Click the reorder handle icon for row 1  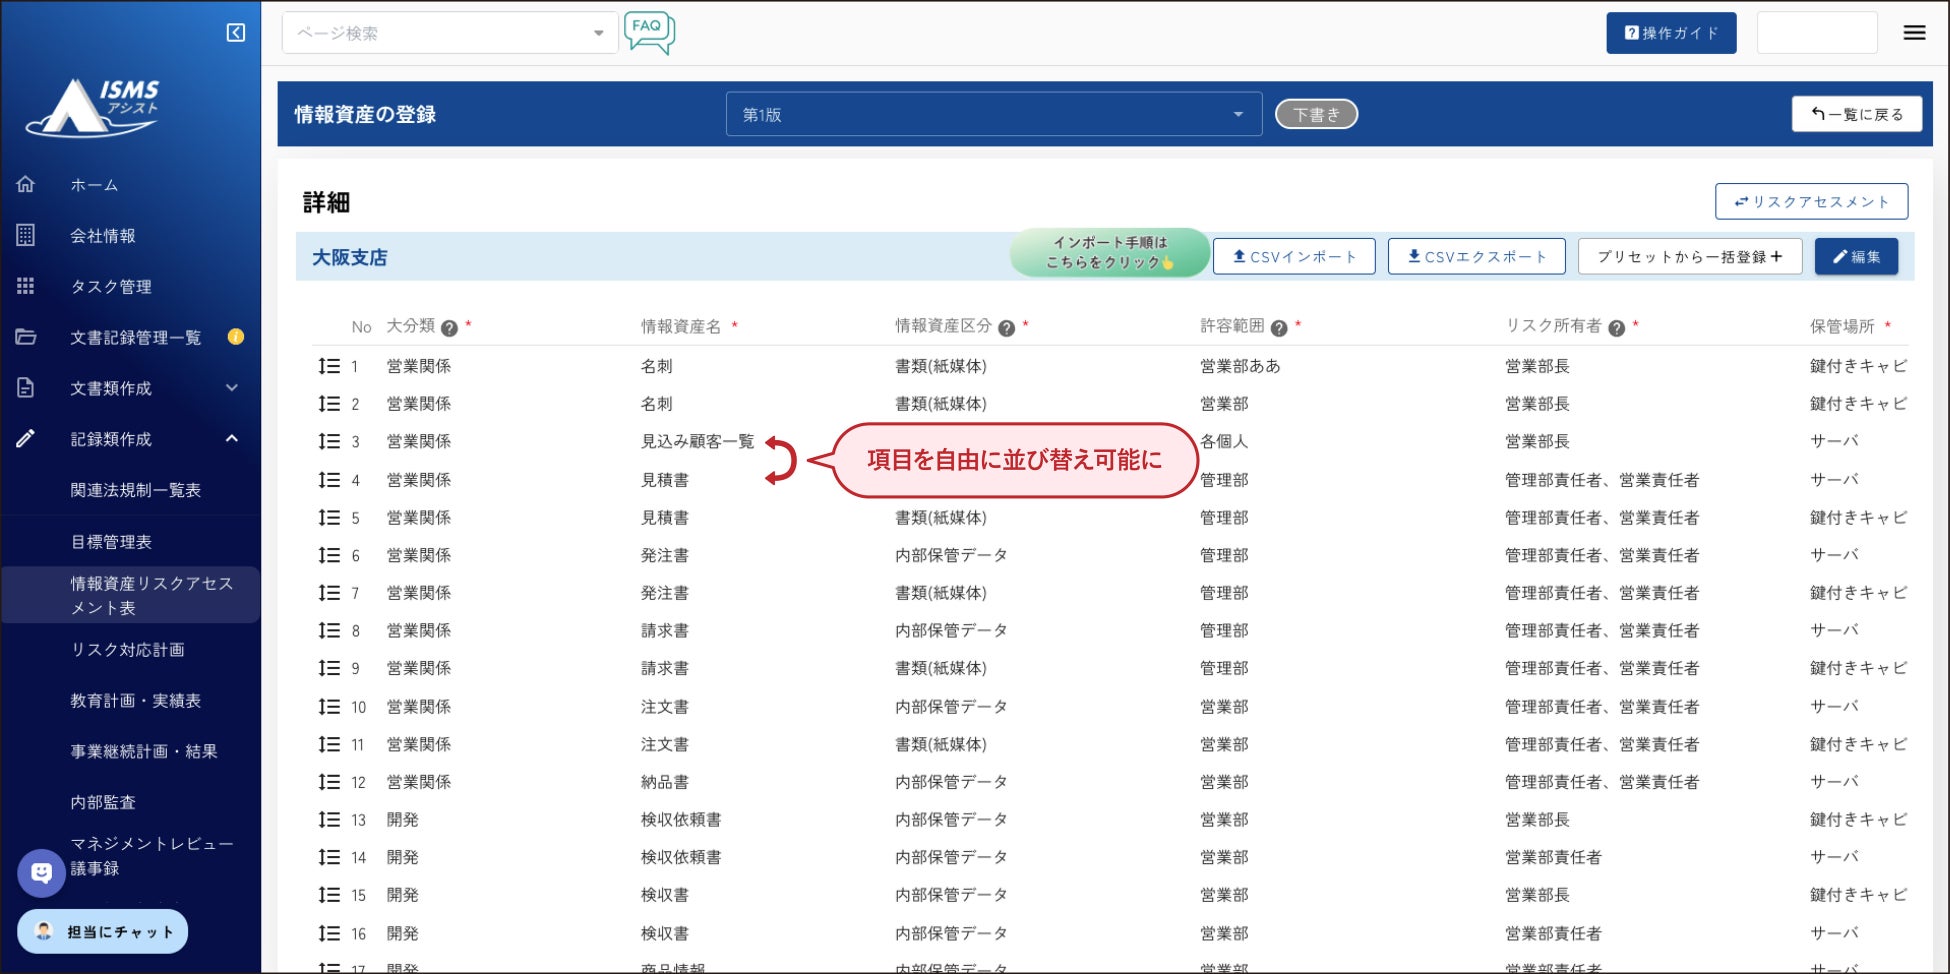329,366
